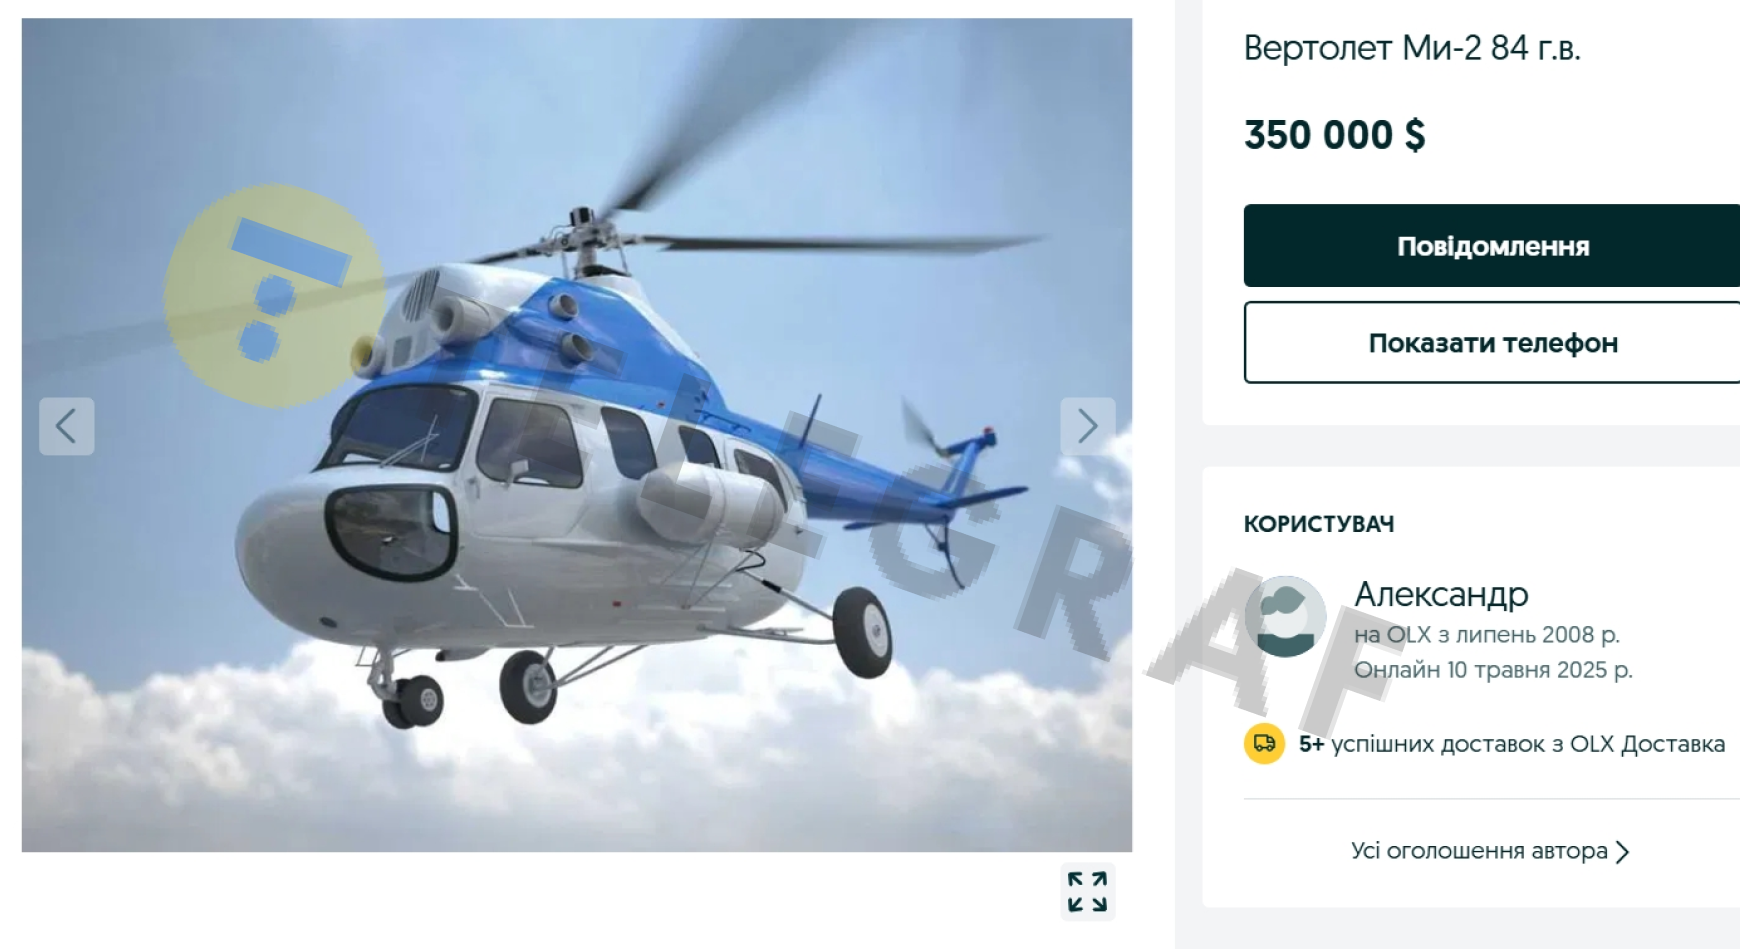Reveal the number with Показати телефон
Viewport: 1740px width, 949px height.
pyautogui.click(x=1492, y=343)
